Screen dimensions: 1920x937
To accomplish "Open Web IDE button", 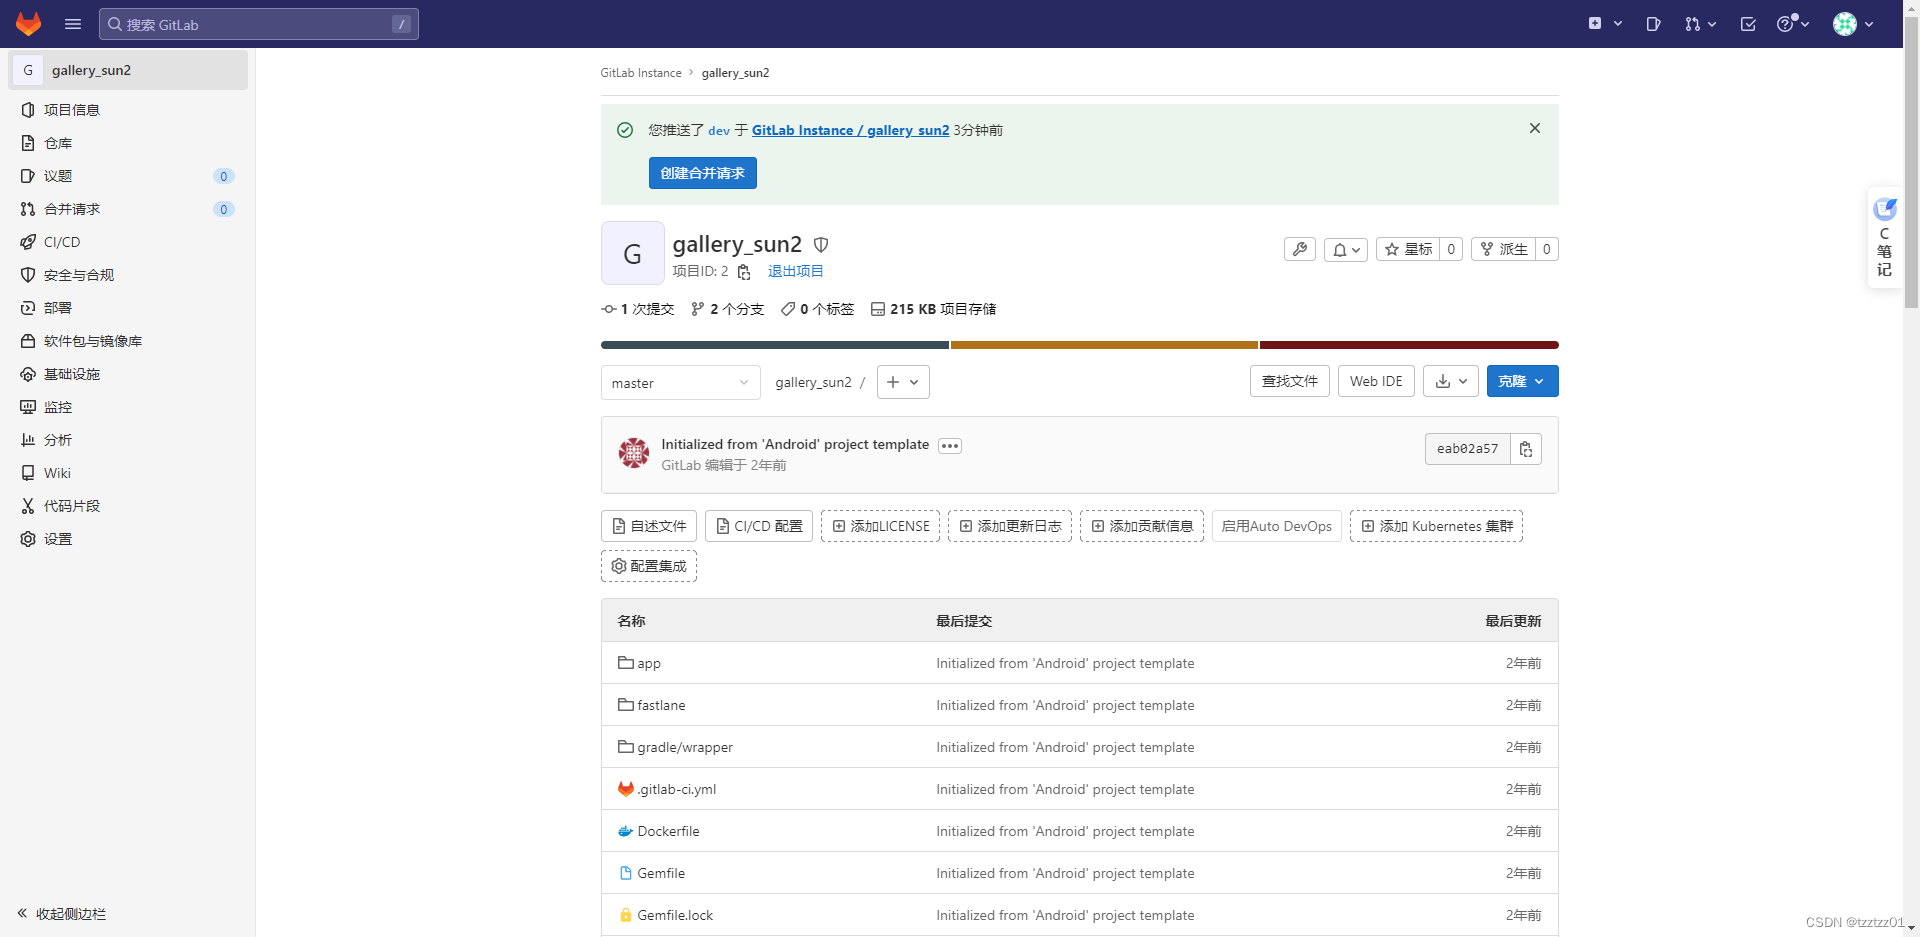I will [x=1376, y=381].
